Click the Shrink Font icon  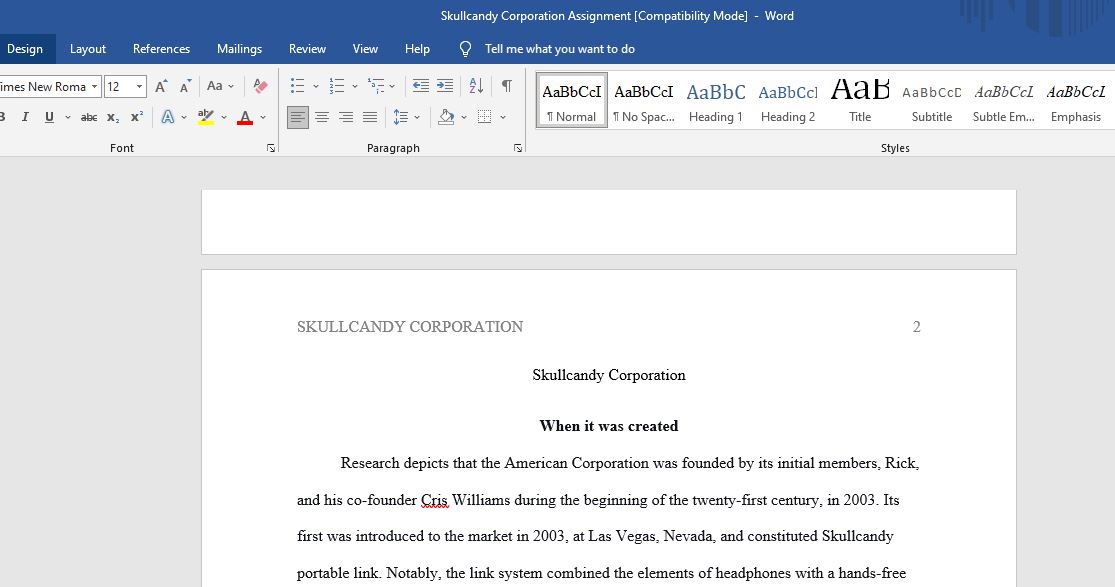point(186,86)
